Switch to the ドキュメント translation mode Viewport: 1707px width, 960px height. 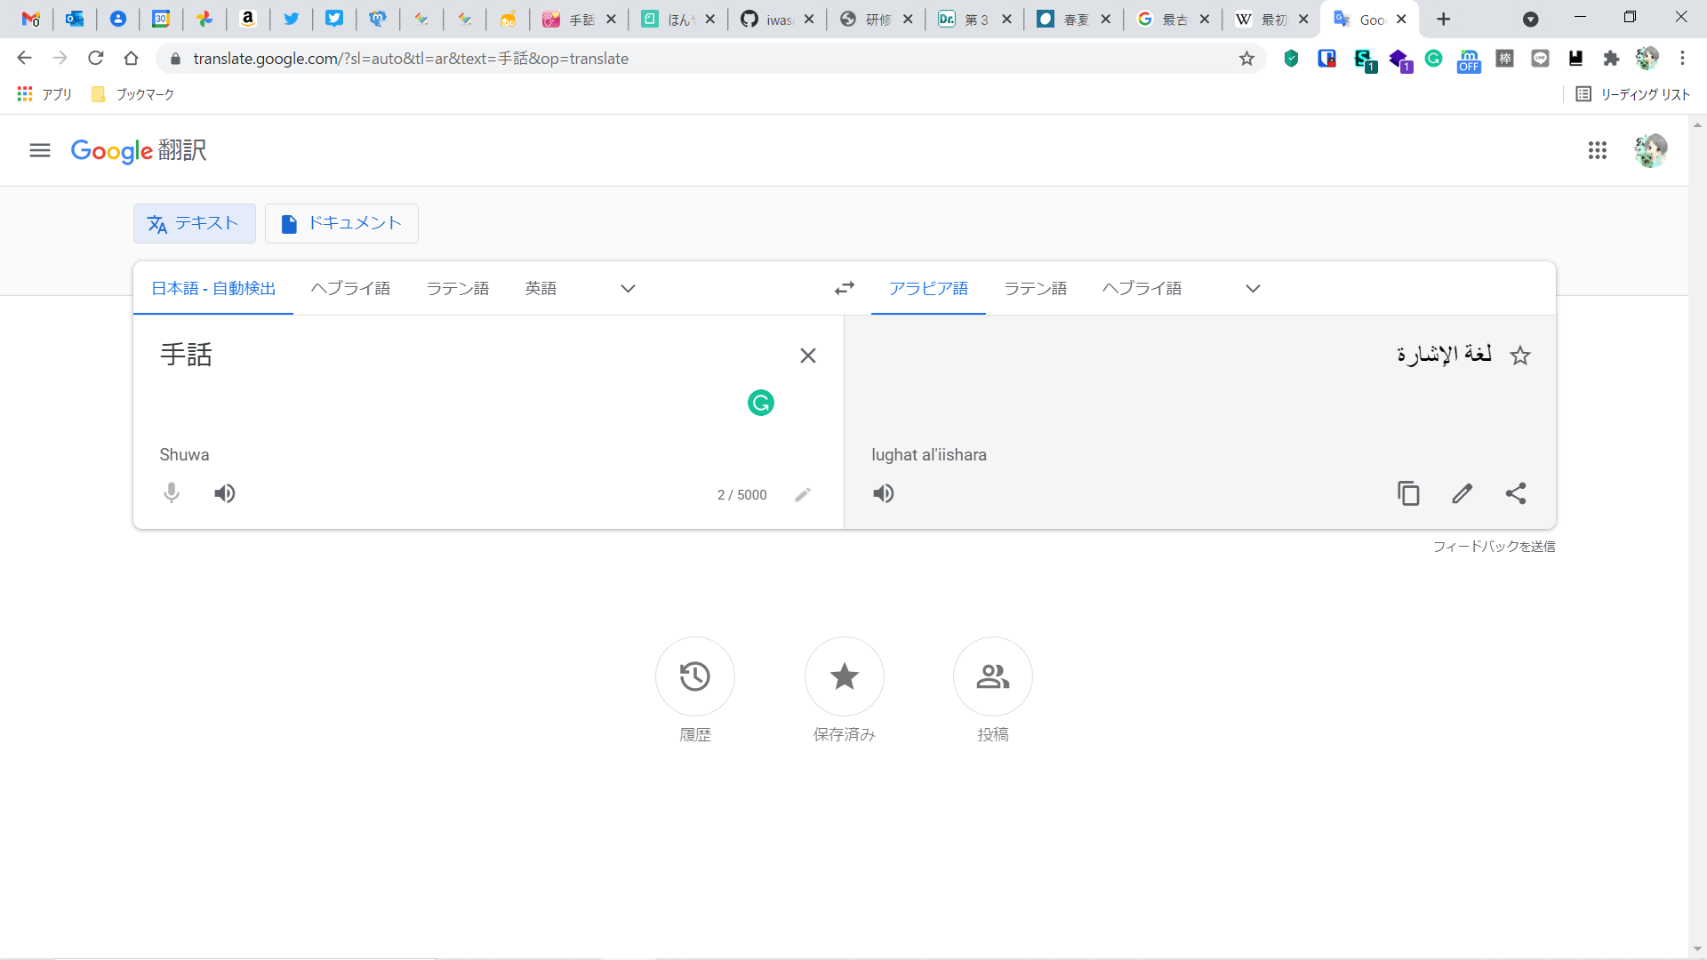tap(341, 223)
